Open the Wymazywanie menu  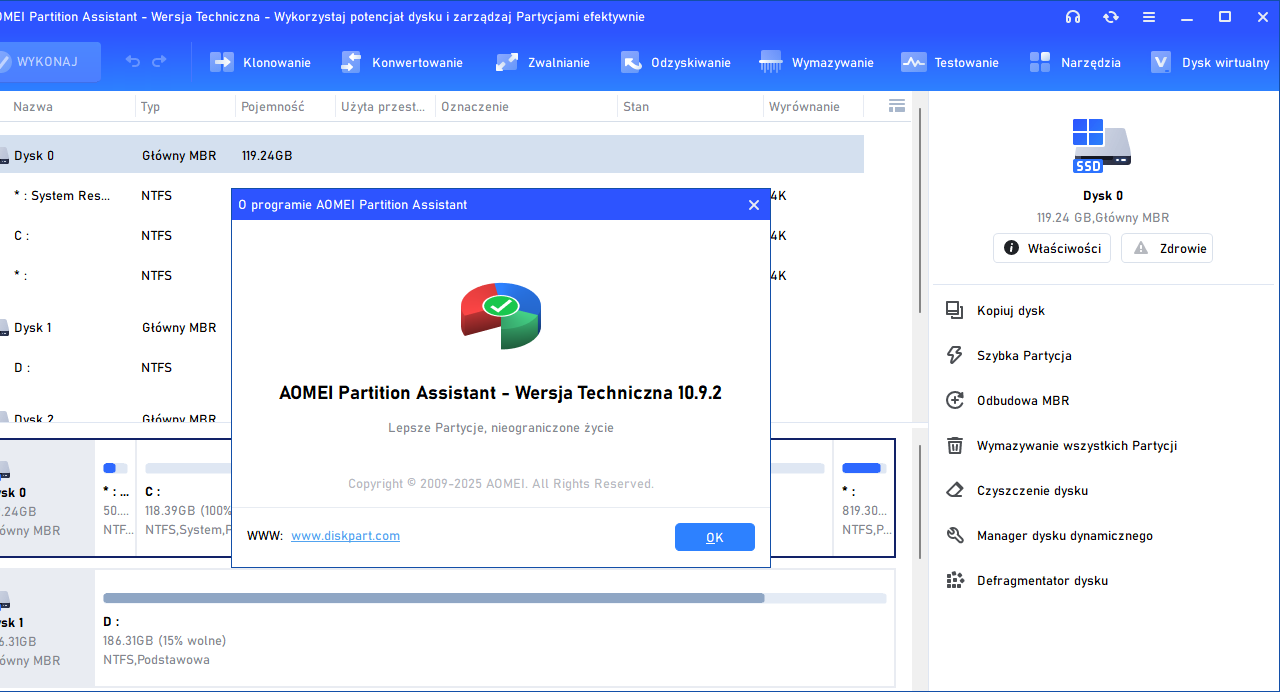[816, 62]
